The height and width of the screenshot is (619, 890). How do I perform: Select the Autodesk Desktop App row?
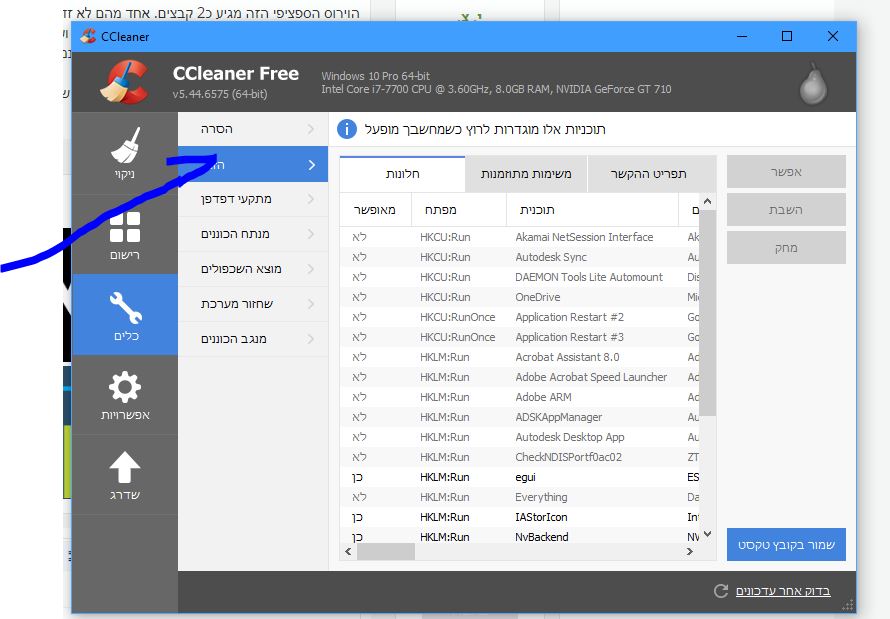pos(519,437)
